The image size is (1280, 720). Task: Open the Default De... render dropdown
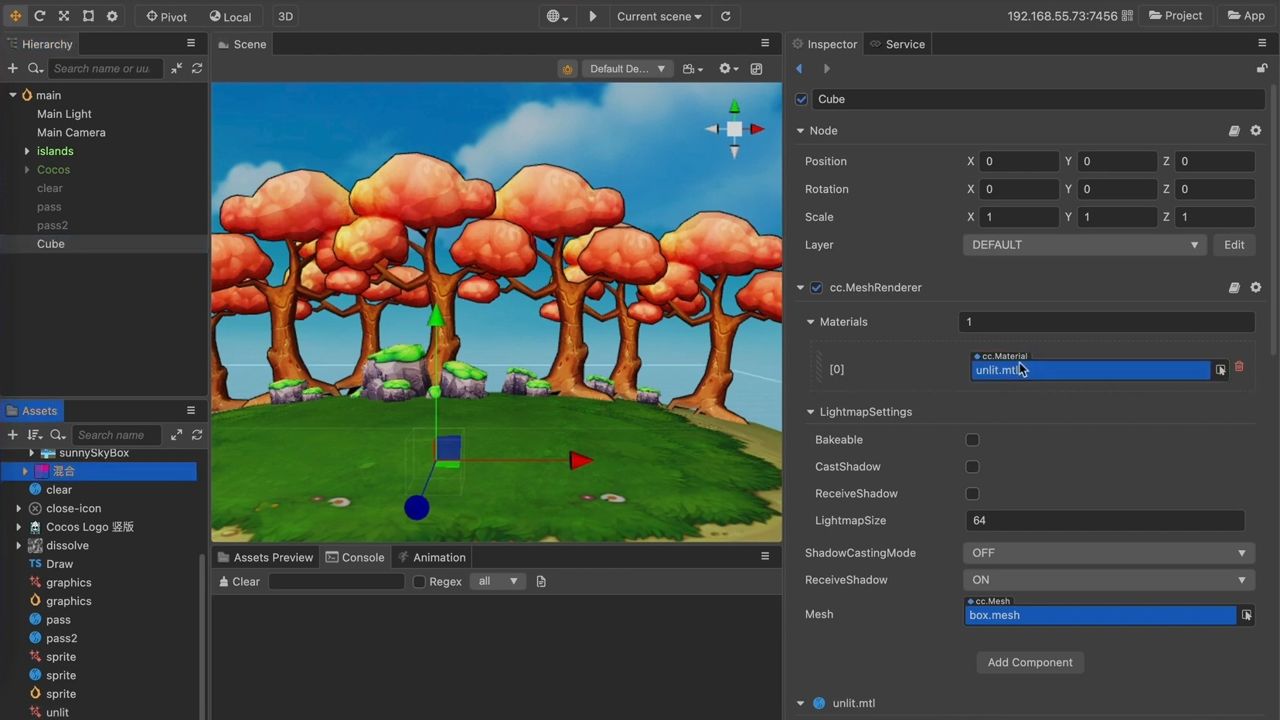626,69
